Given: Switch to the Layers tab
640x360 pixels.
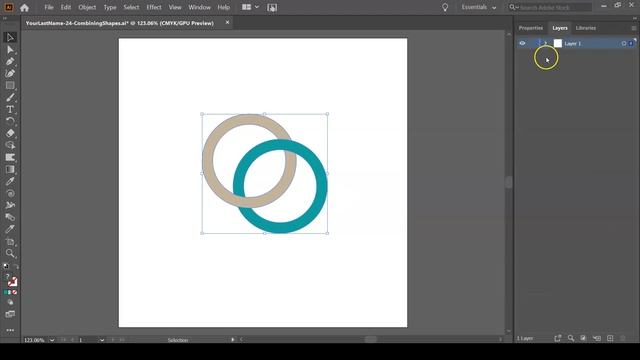Looking at the screenshot, I should coord(560,28).
